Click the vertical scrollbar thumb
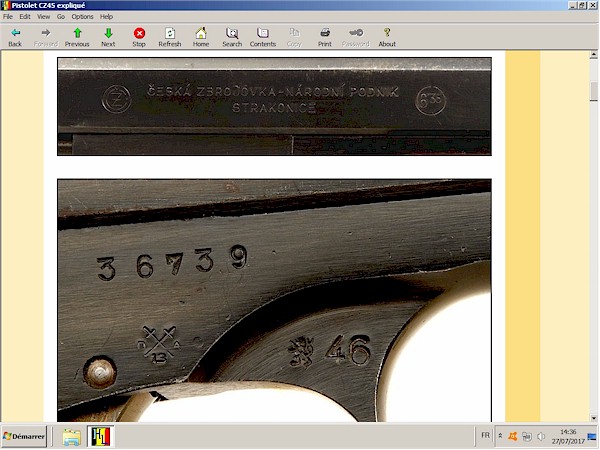Screen dimensions: 600x450 pos(593,91)
